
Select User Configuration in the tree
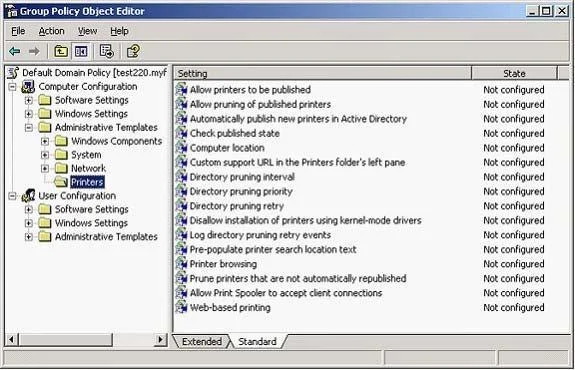tap(77, 196)
